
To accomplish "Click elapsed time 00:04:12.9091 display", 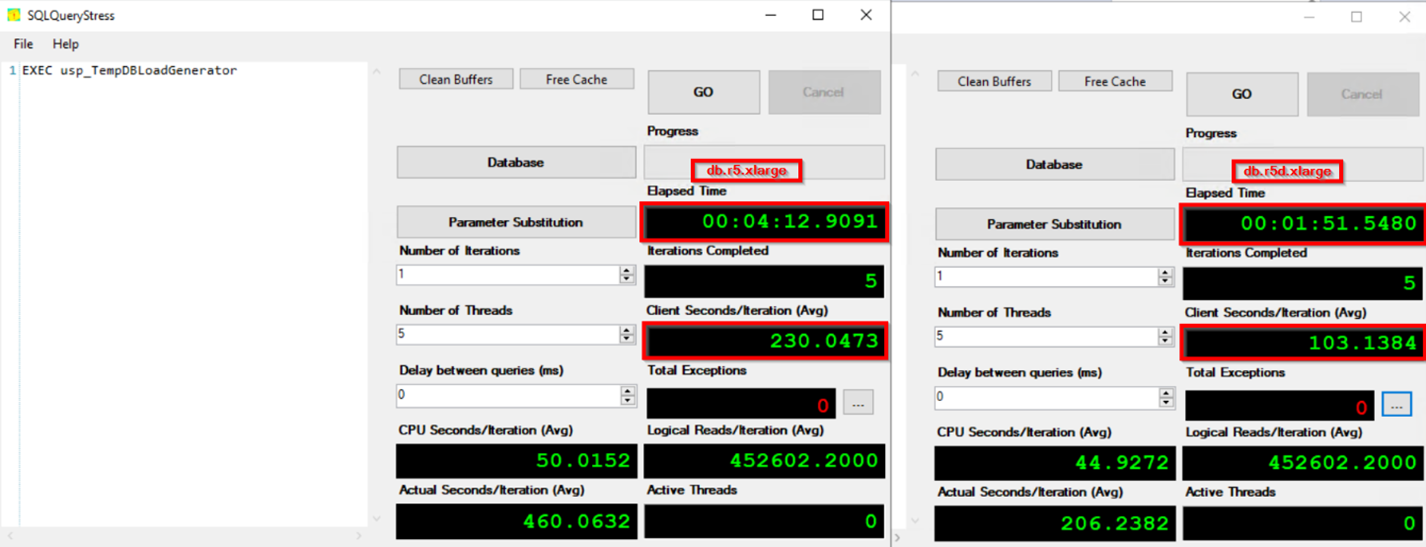I will 764,221.
